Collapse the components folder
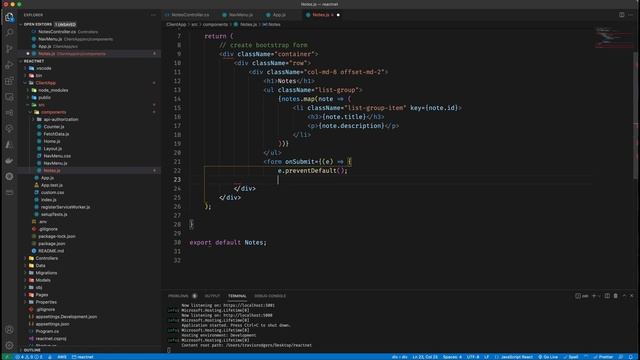The height and width of the screenshot is (360, 640). pyautogui.click(x=53, y=112)
